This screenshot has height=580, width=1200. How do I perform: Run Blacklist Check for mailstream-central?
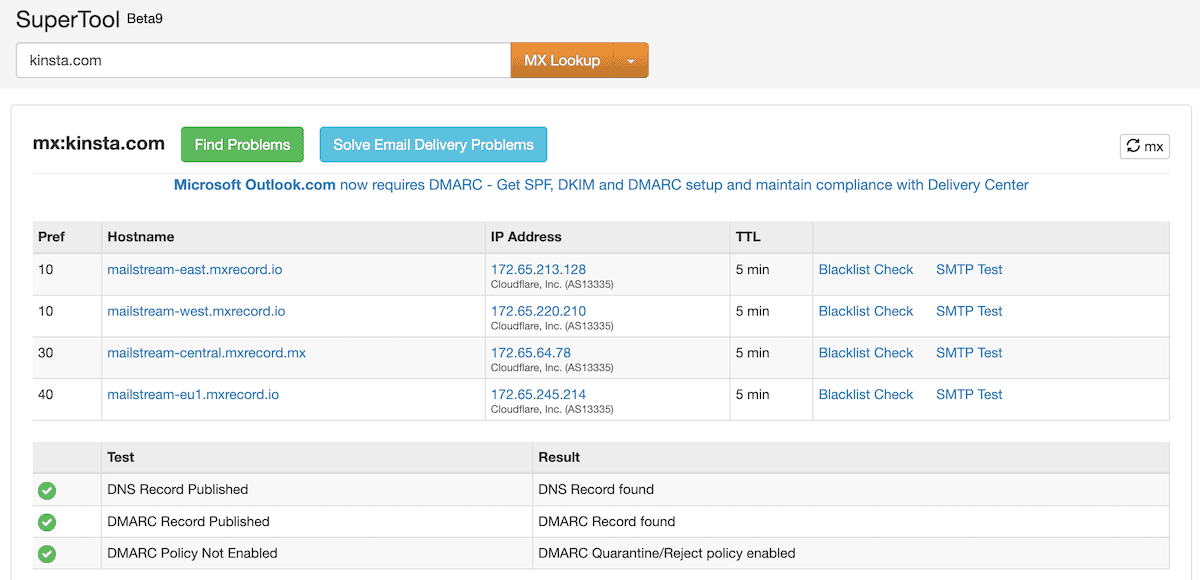pyautogui.click(x=866, y=352)
